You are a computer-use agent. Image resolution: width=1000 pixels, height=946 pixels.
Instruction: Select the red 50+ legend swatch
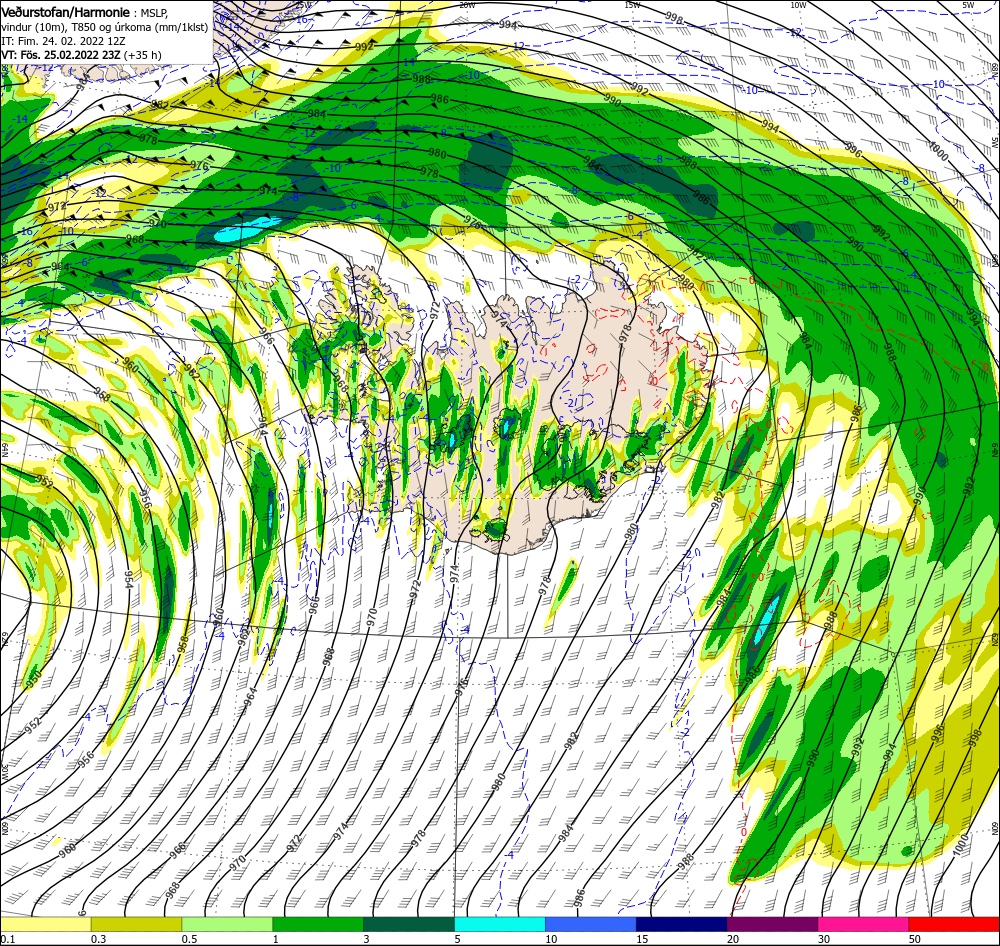pos(954,924)
